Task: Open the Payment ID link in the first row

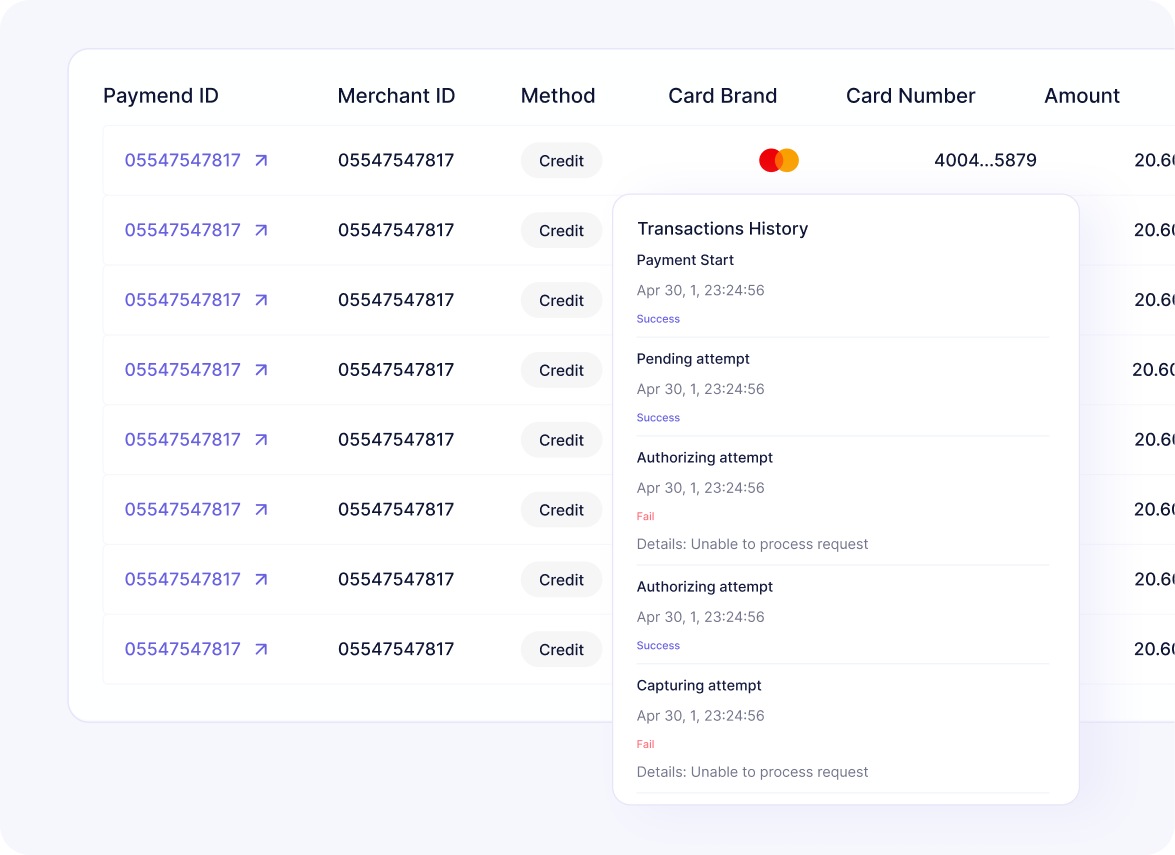Action: [x=182, y=160]
